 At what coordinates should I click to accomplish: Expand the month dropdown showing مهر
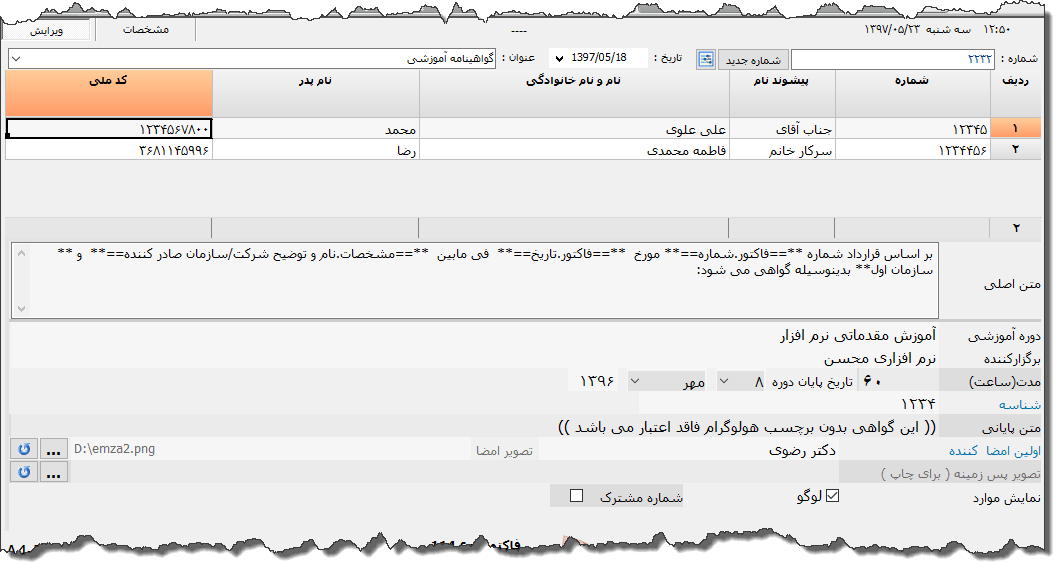point(635,381)
